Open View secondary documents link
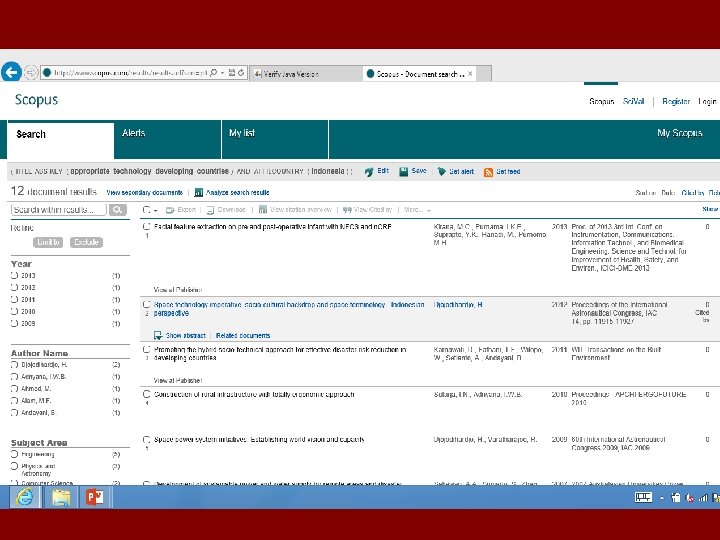The image size is (720, 540). pos(144,192)
